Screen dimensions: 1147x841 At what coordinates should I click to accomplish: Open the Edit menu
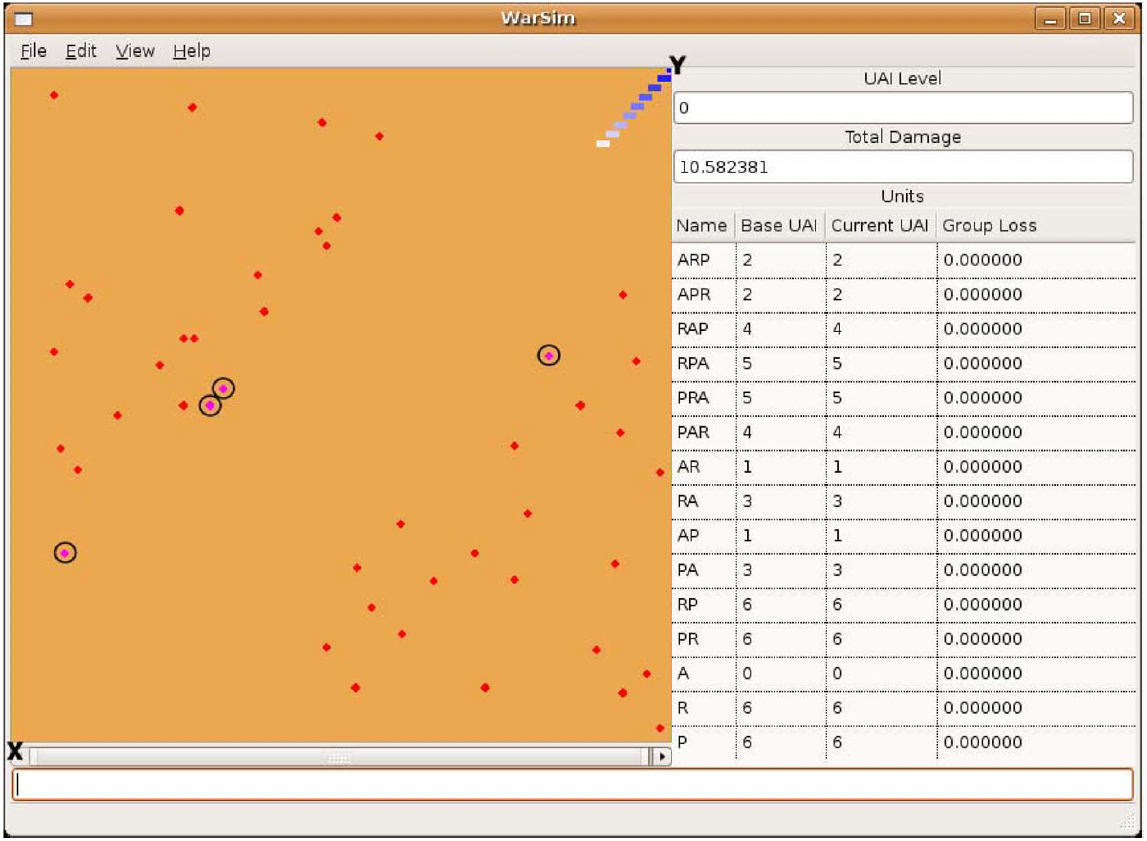click(x=81, y=51)
